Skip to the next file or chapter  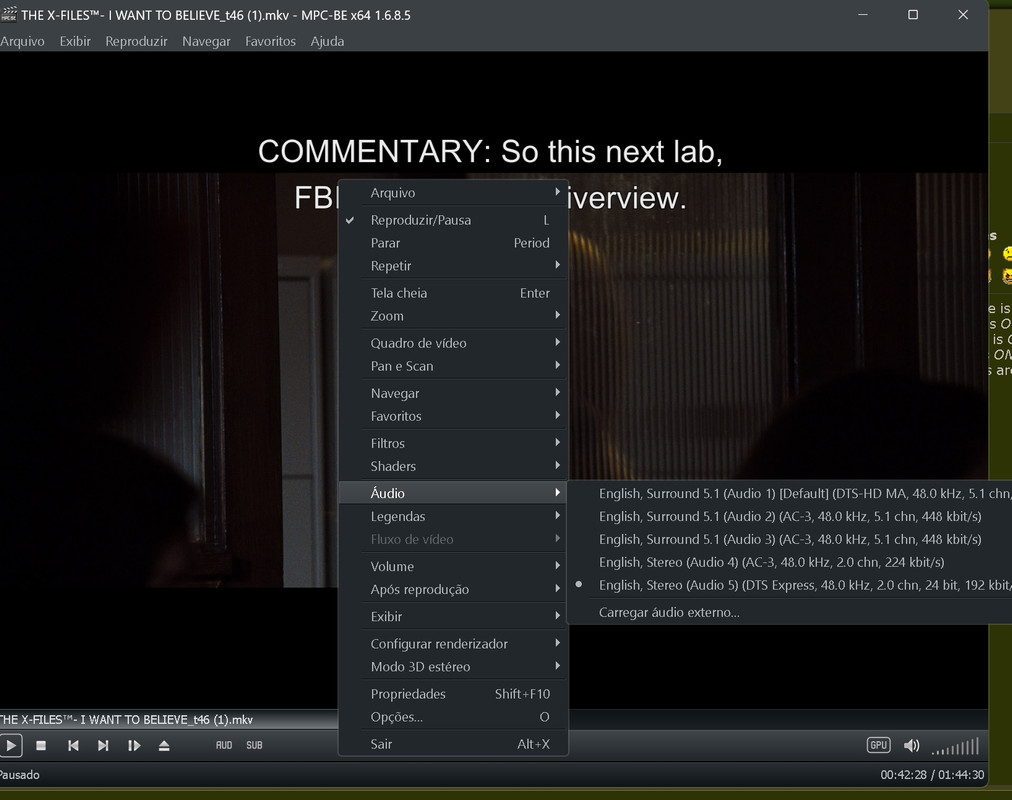point(103,746)
